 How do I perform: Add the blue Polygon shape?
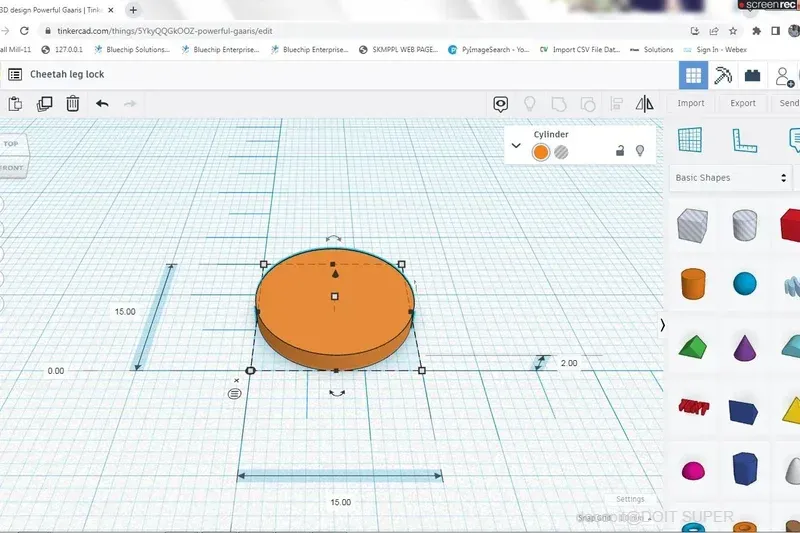coord(744,469)
